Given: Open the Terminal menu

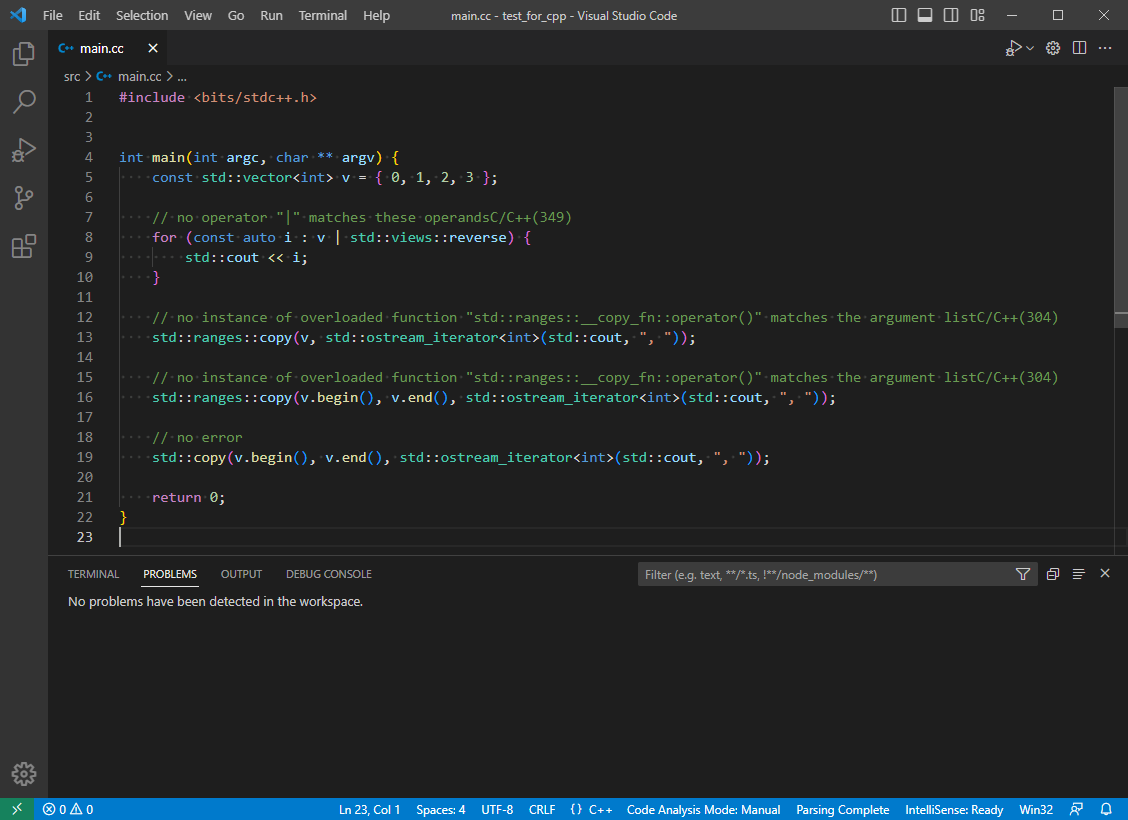Looking at the screenshot, I should pyautogui.click(x=322, y=15).
